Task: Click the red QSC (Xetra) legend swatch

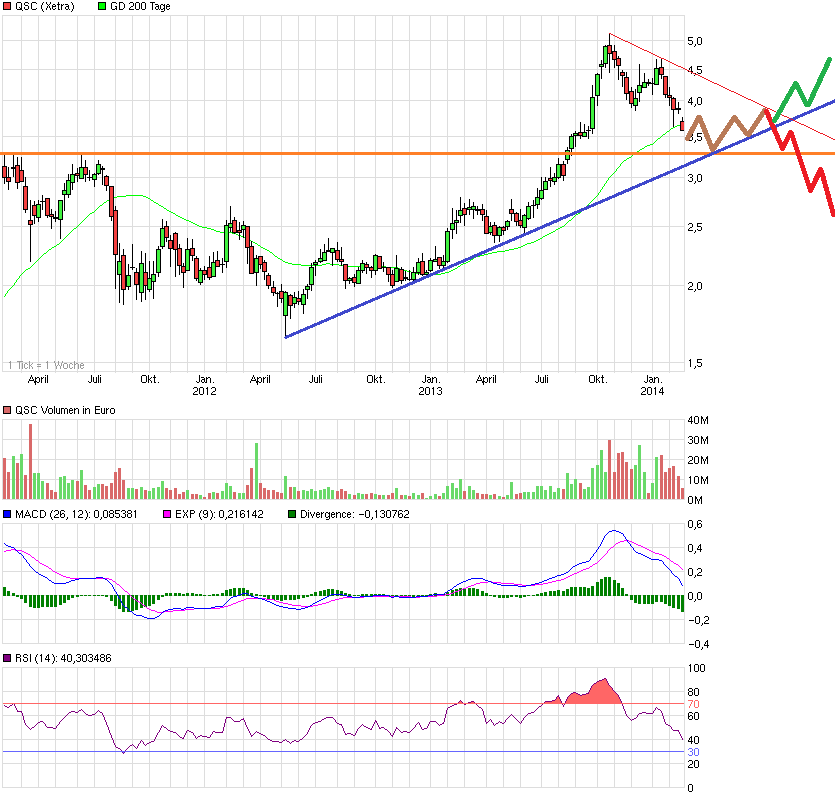Action: [x=7, y=6]
